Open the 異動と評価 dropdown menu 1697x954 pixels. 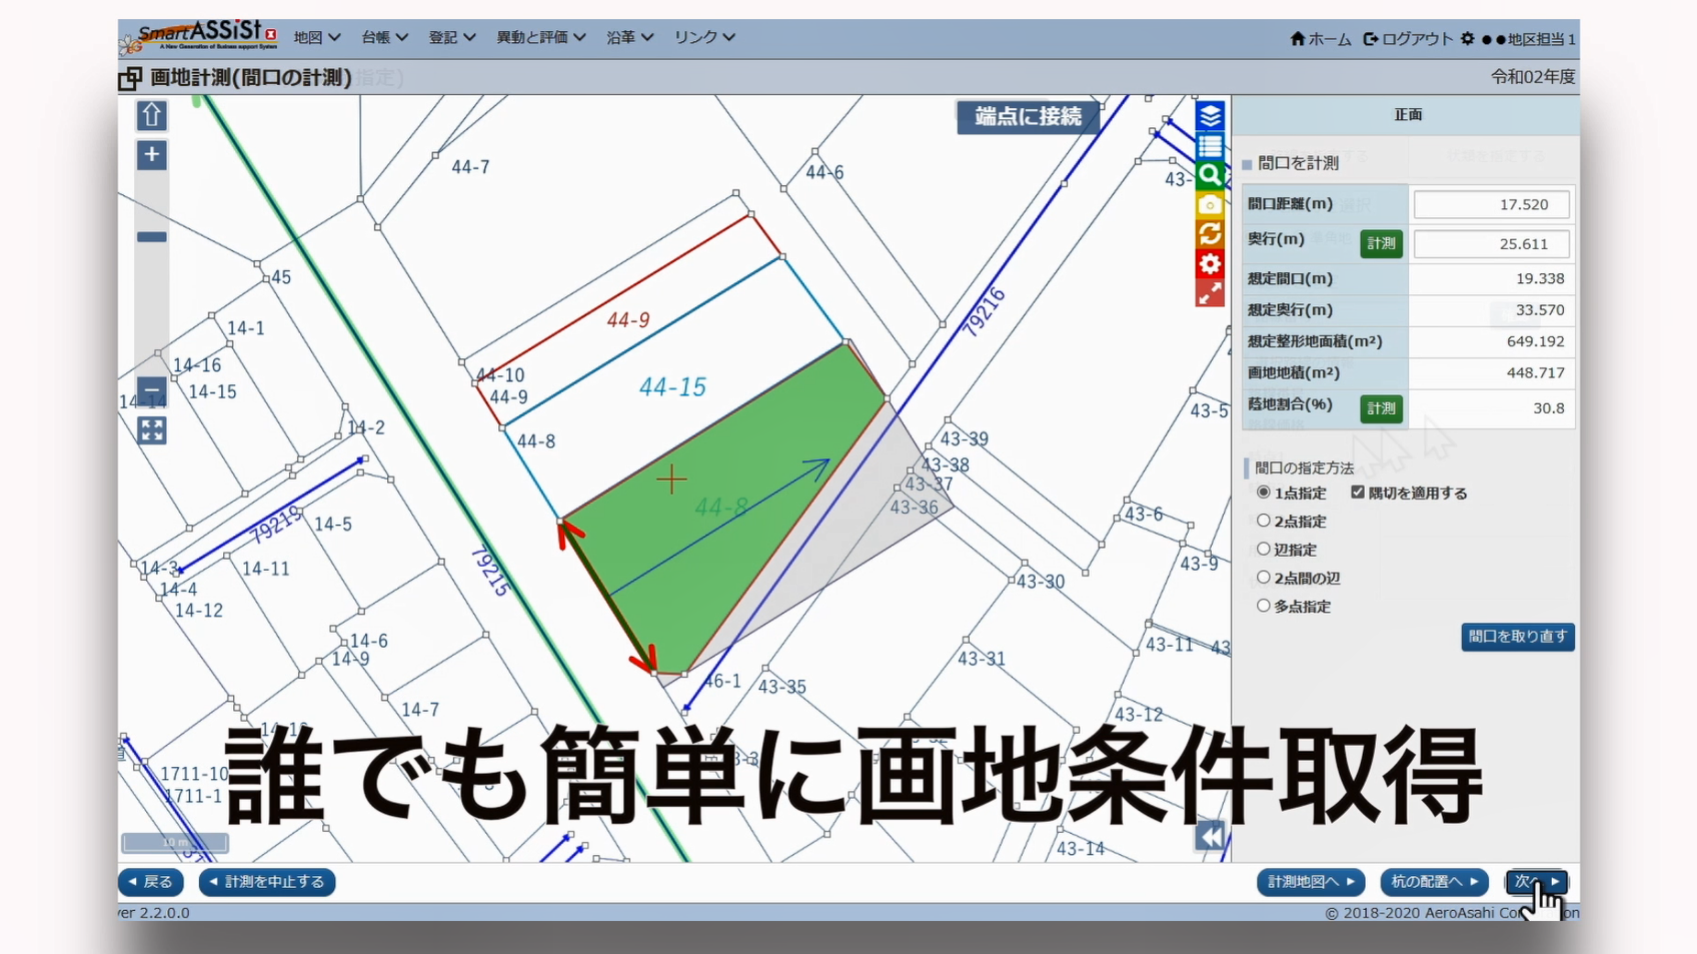click(540, 38)
